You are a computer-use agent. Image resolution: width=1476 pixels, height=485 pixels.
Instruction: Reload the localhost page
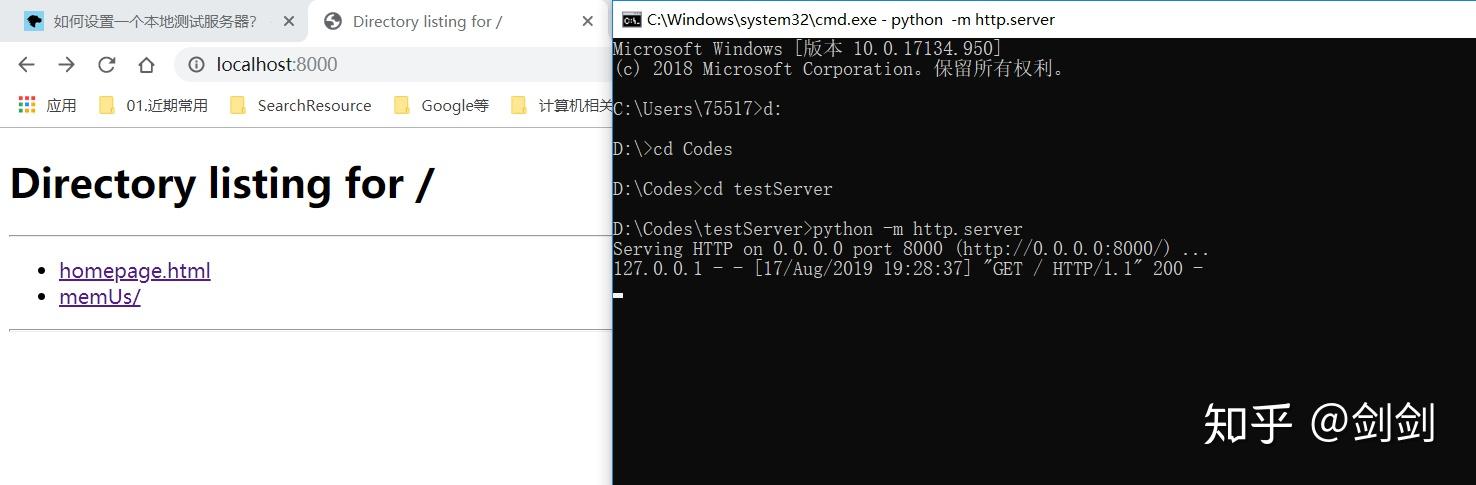(106, 64)
